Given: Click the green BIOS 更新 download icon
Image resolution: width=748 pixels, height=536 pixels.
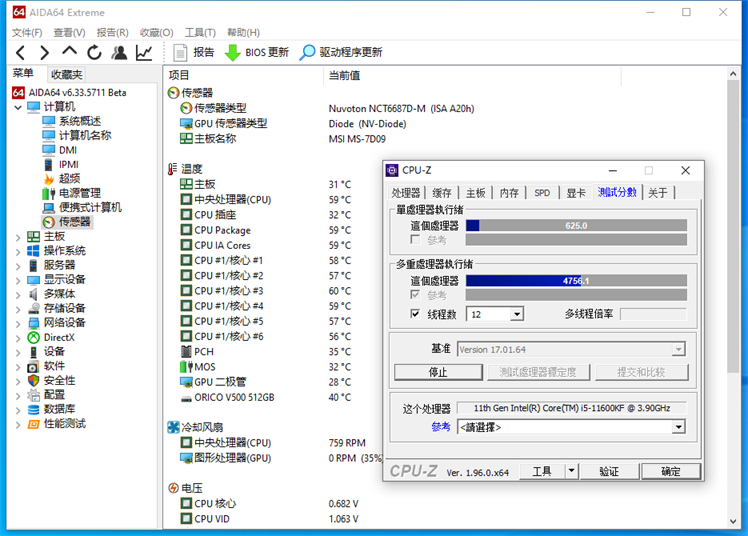Looking at the screenshot, I should click(x=232, y=52).
